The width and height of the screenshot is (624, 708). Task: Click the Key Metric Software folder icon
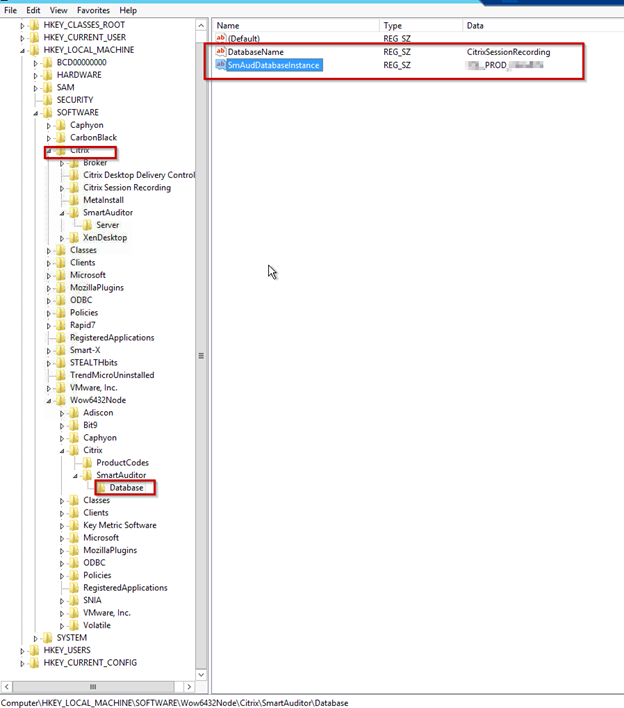tap(74, 525)
